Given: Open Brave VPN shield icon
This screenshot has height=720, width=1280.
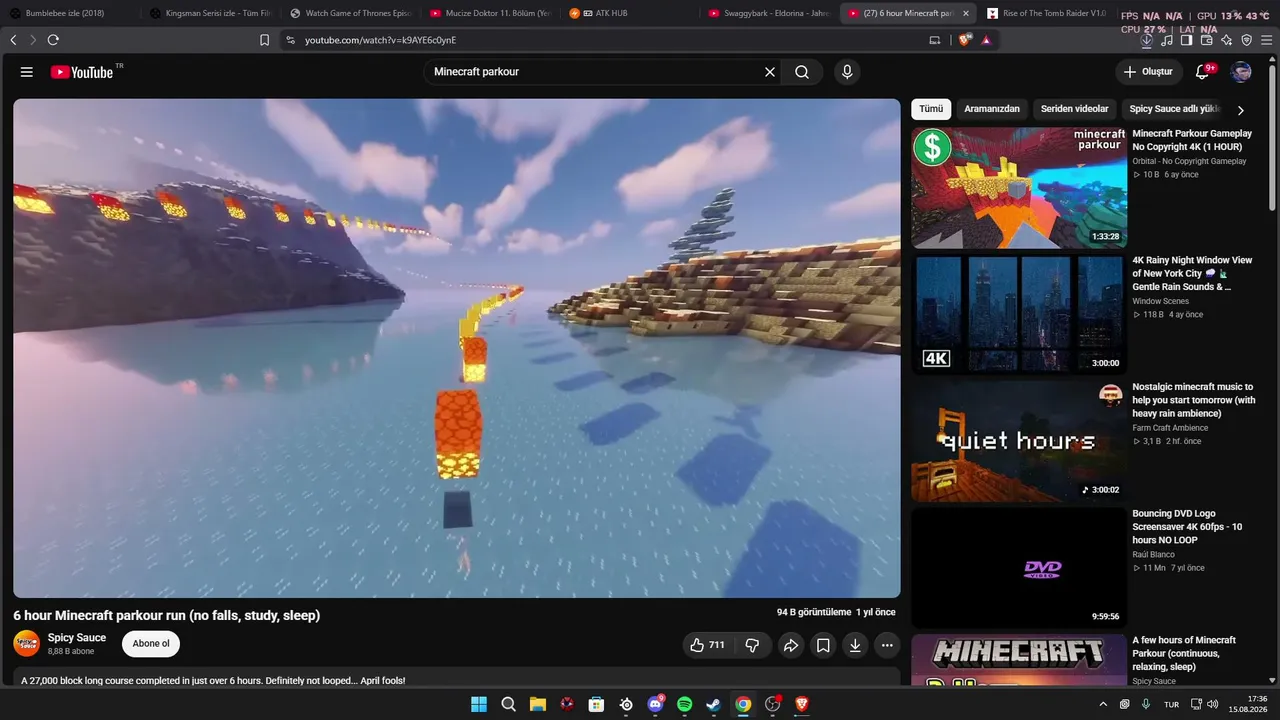Looking at the screenshot, I should point(1246,40).
